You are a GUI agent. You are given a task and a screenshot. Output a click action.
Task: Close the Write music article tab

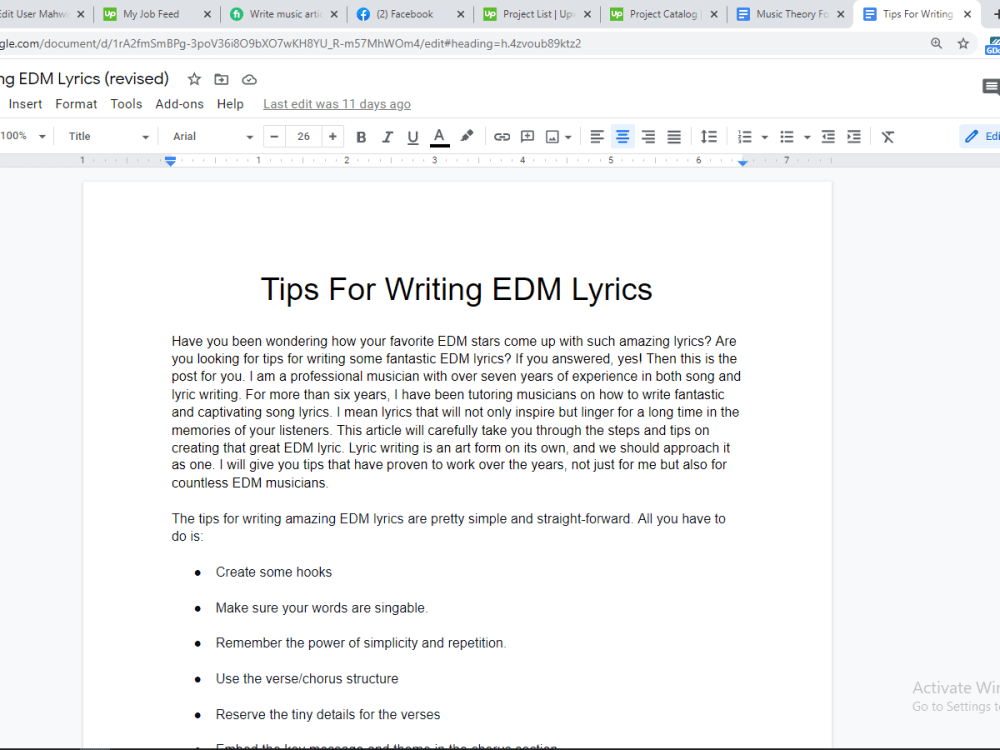[x=334, y=14]
